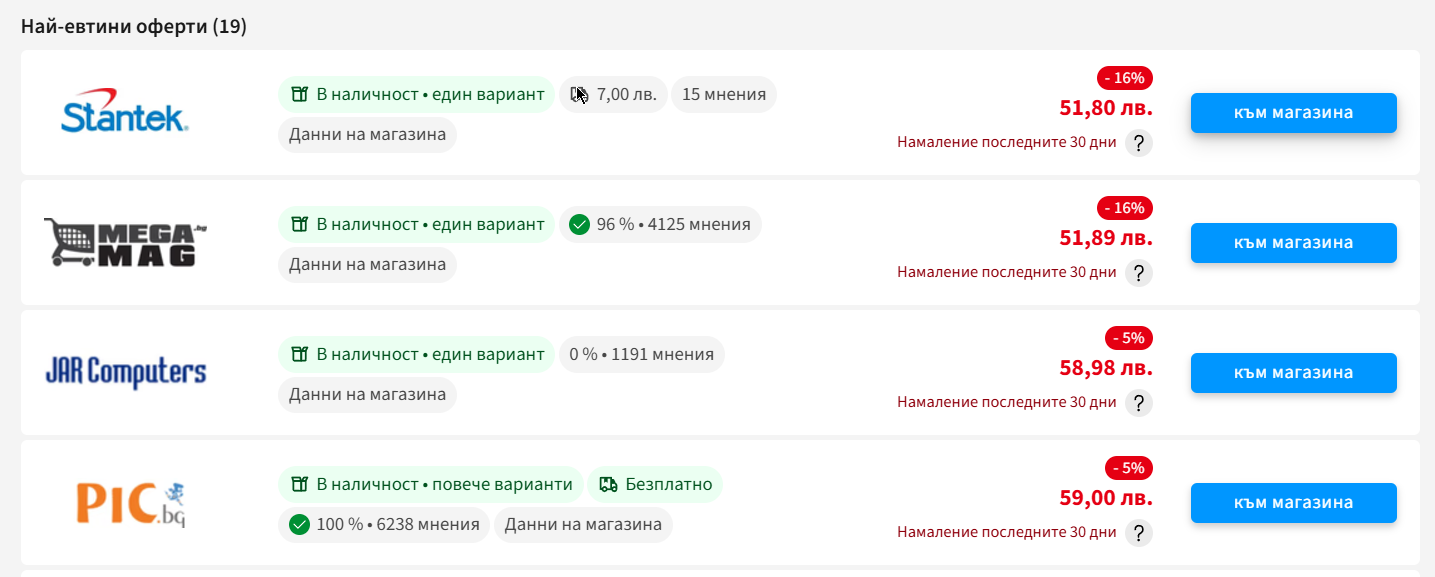Click the free delivery Безплатно badge

[655, 485]
